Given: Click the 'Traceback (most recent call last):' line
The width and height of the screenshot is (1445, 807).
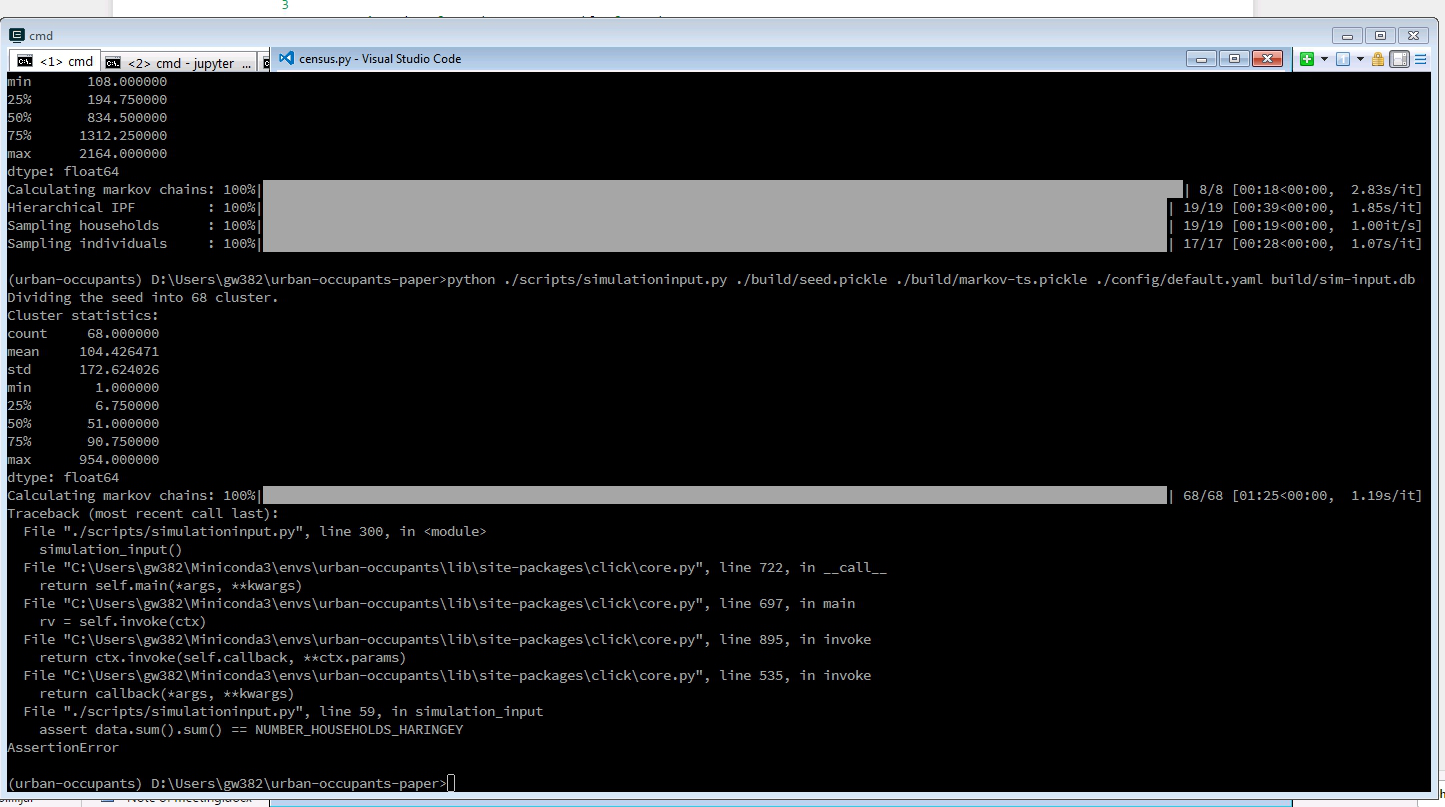Looking at the screenshot, I should point(143,514).
